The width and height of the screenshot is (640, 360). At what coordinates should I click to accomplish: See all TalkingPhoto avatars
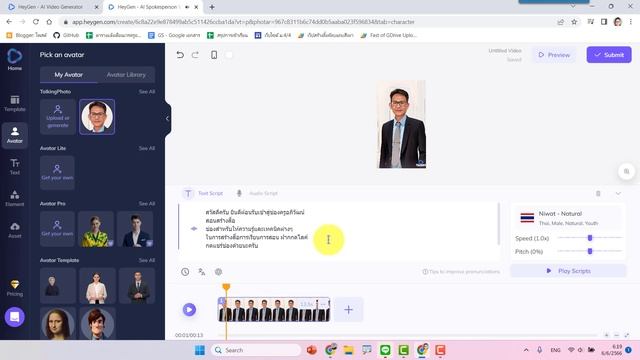pyautogui.click(x=147, y=92)
